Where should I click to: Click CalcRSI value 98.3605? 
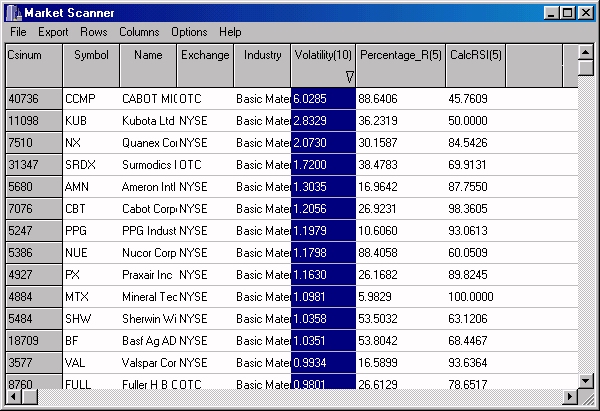click(x=476, y=209)
